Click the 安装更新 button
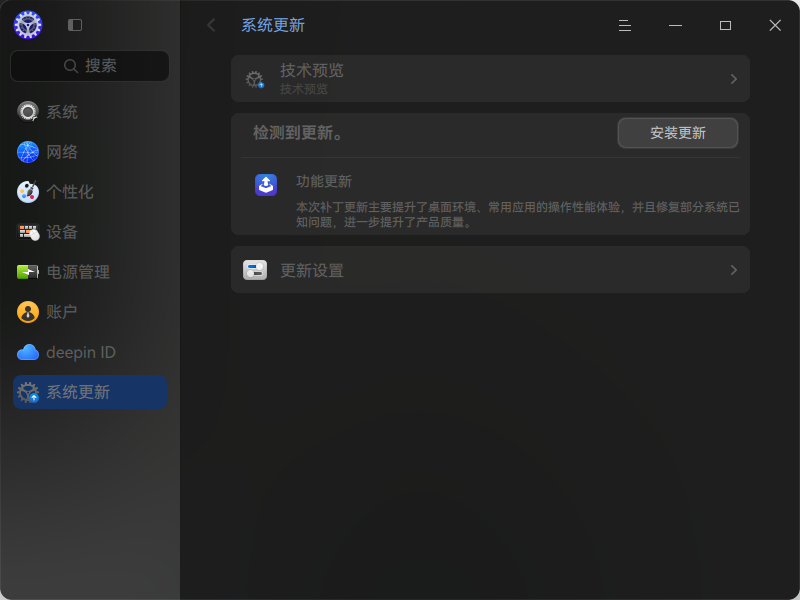 678,133
